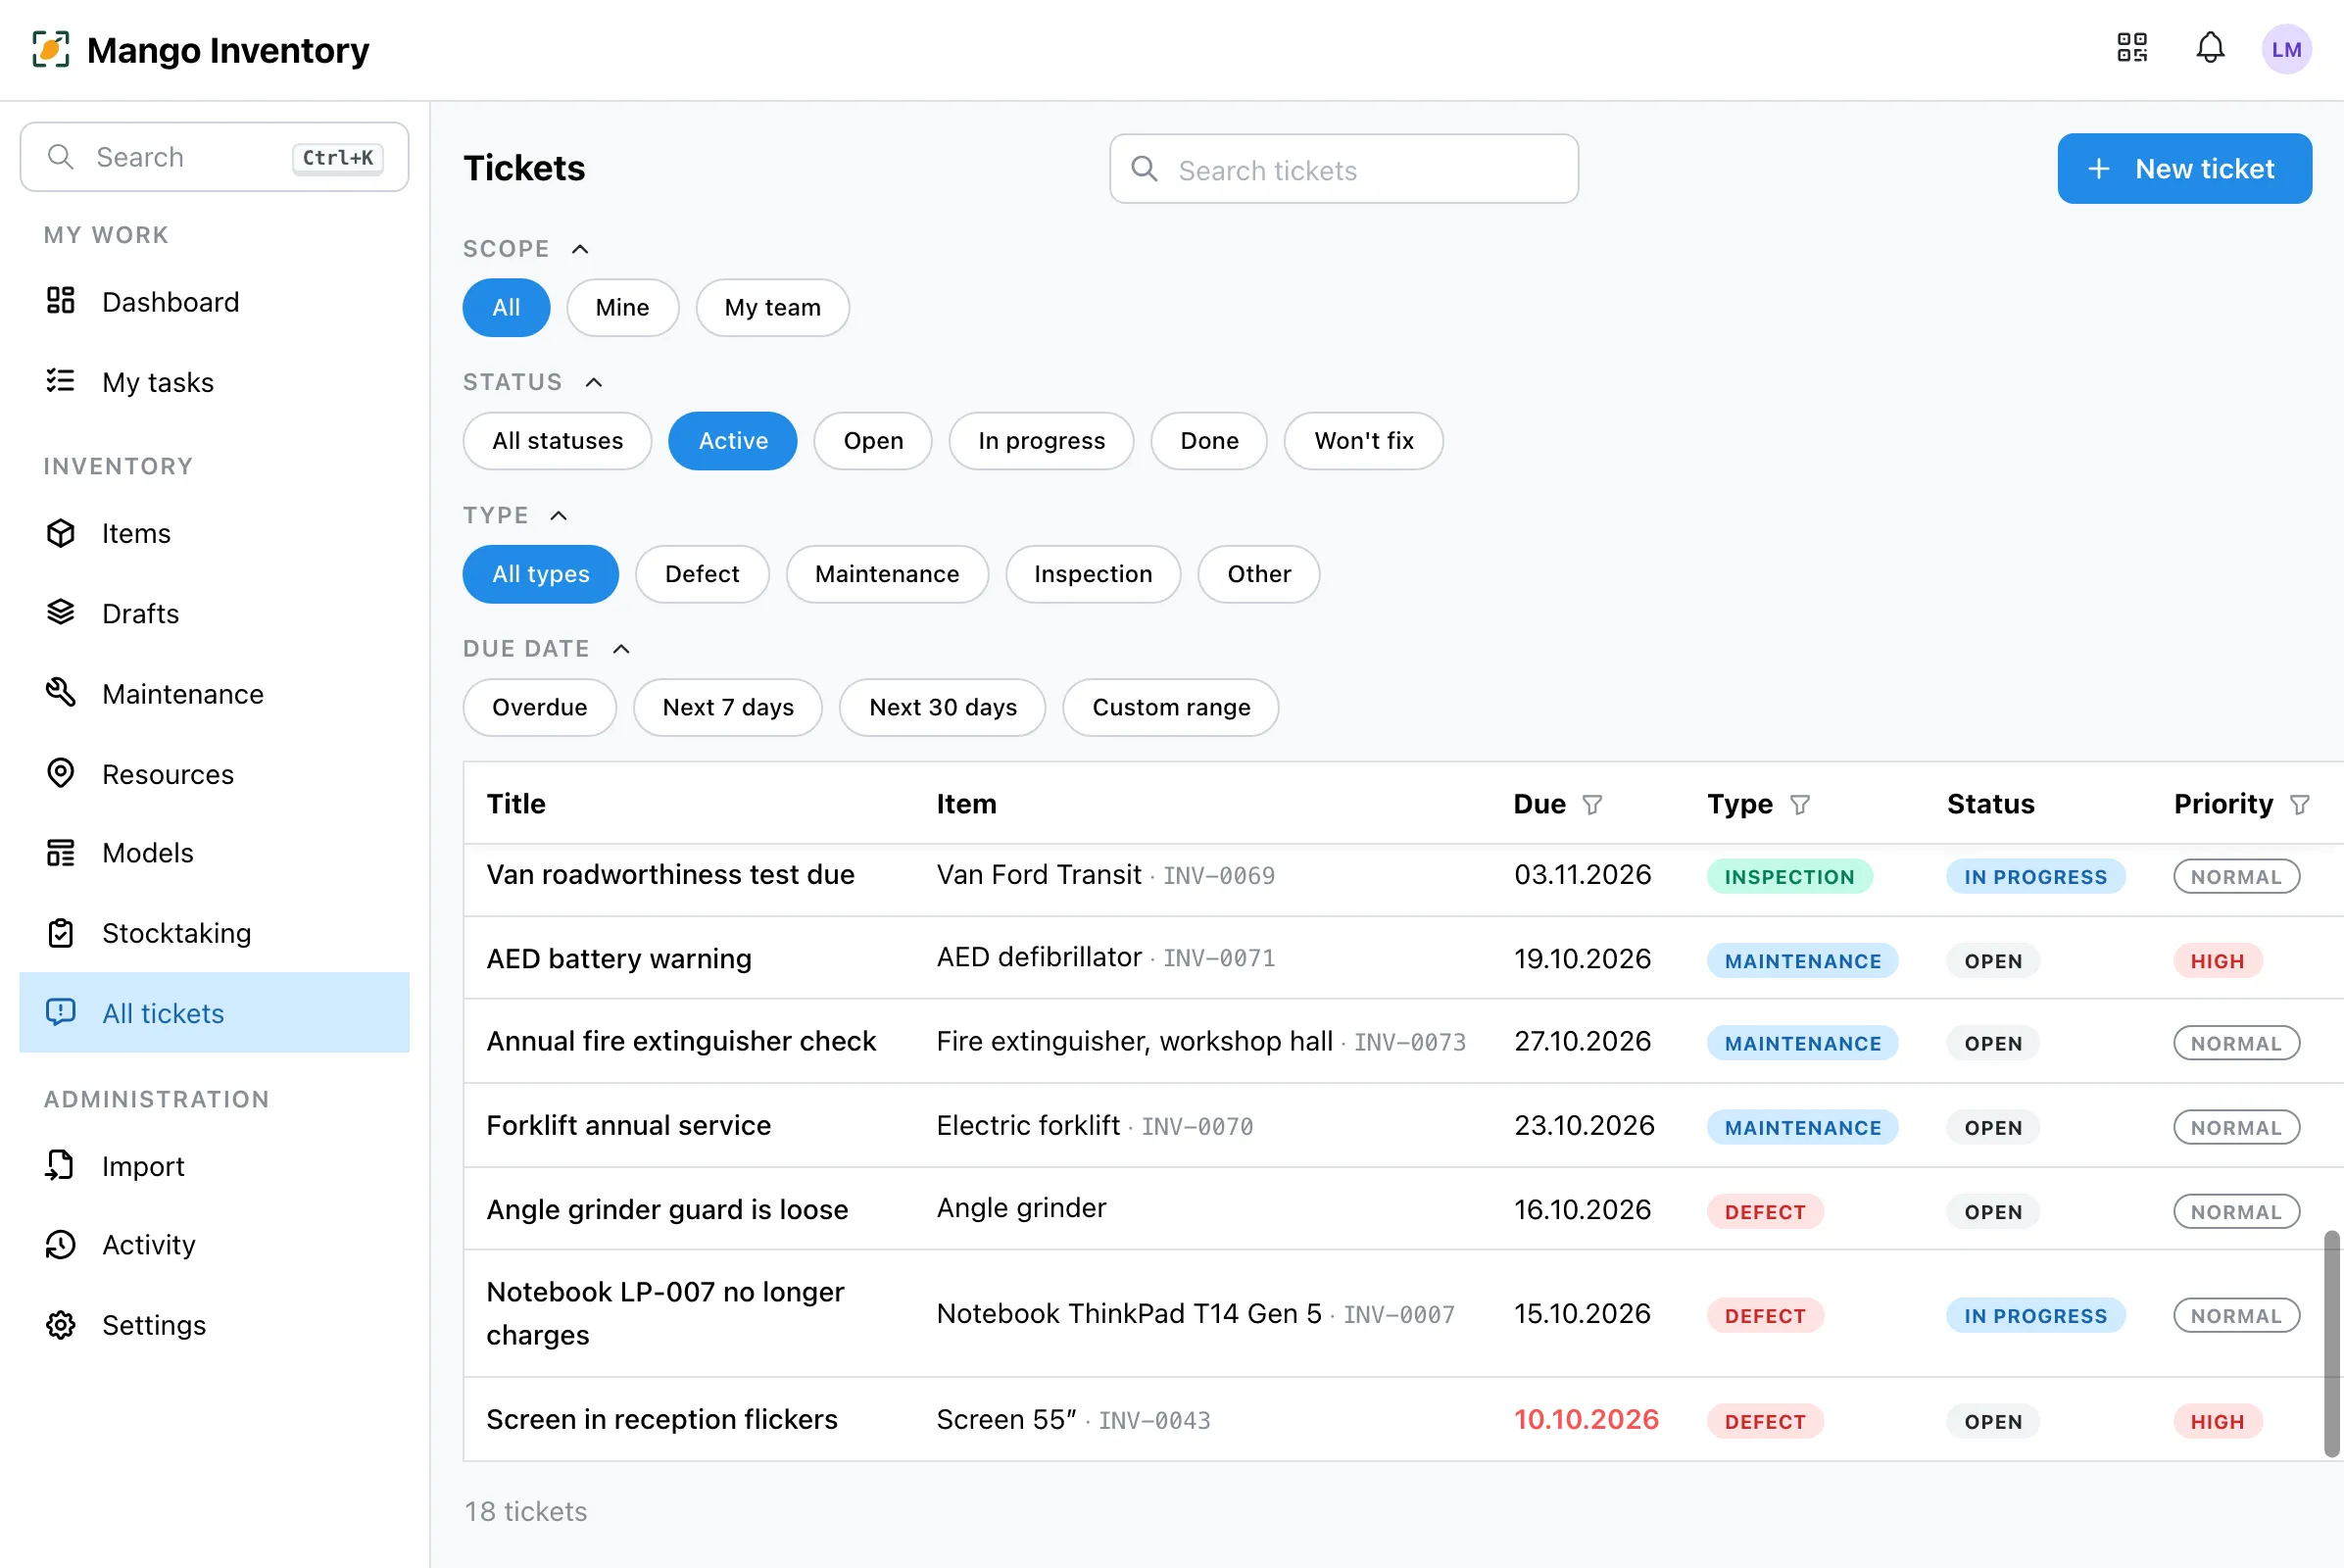Click the Settings gear icon
The width and height of the screenshot is (2344, 1568).
pyautogui.click(x=61, y=1325)
